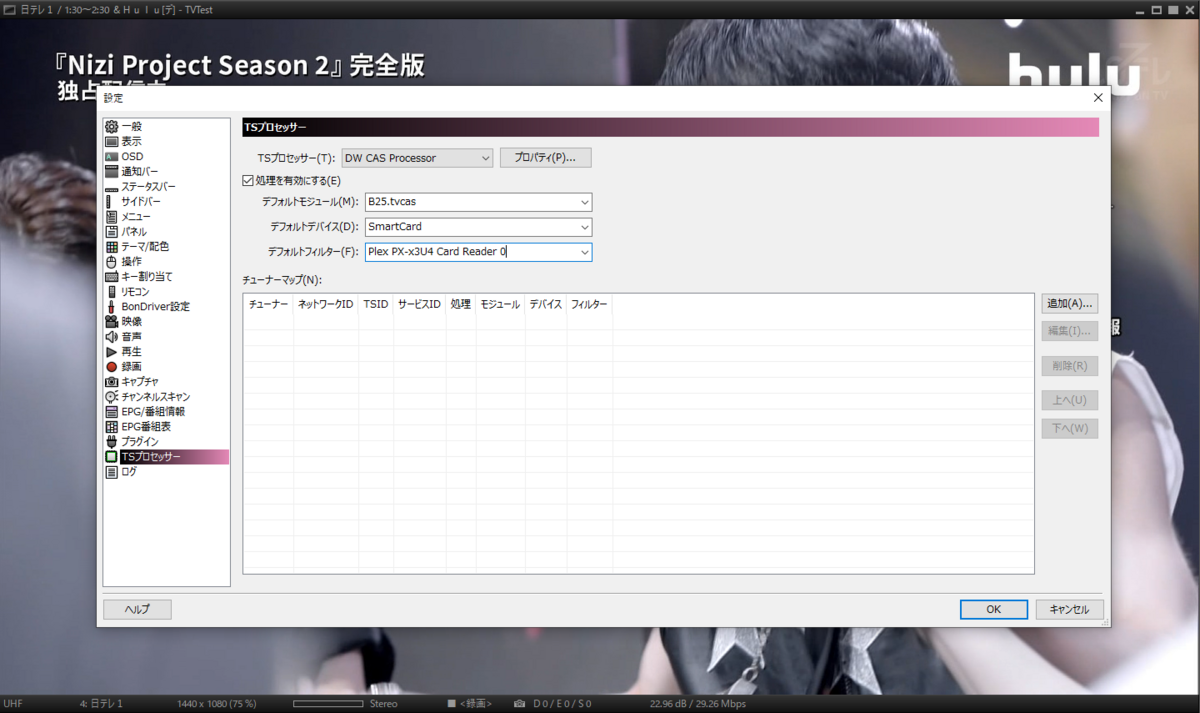This screenshot has width=1200, height=713.
Task: Select the EPG/番組情報 icon
Action: (111, 412)
